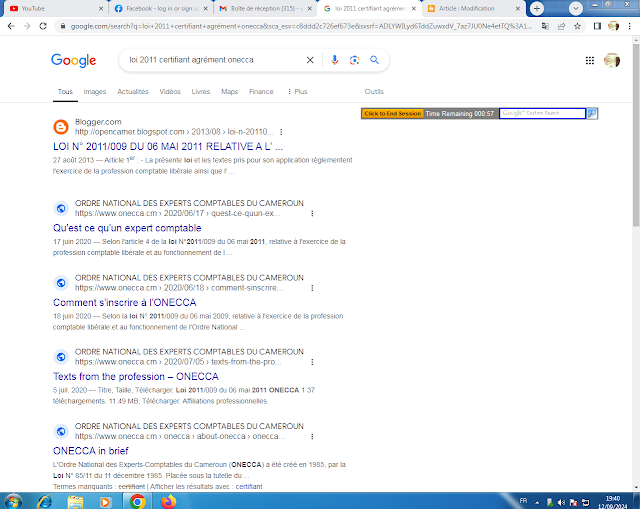This screenshot has height=509, width=640.
Task: Open the Windows Start menu
Action: pos(13,501)
